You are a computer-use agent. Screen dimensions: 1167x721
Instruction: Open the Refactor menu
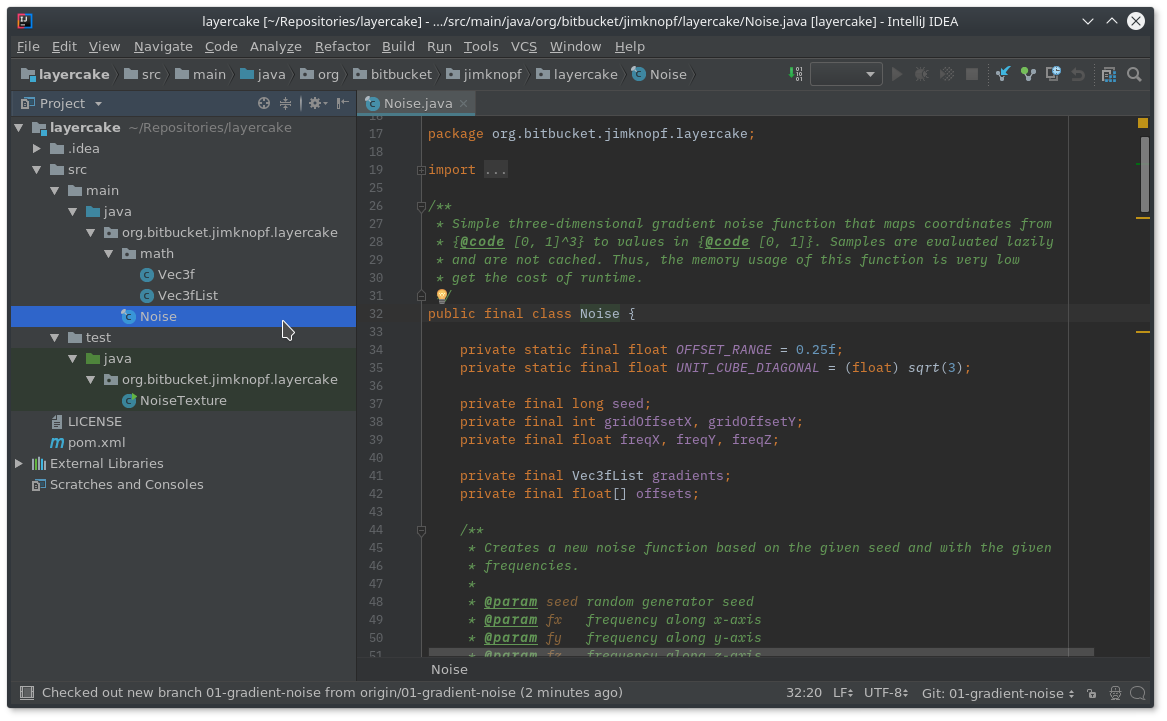[x=342, y=46]
